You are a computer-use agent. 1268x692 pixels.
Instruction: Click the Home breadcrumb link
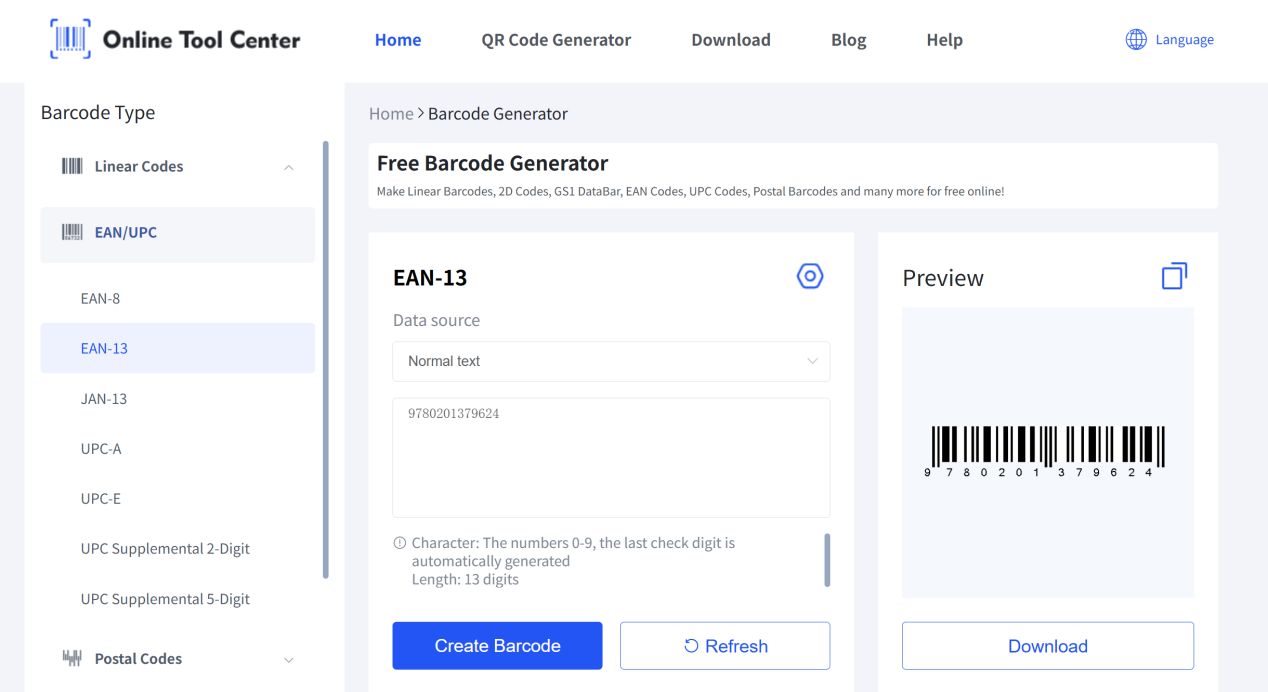tap(391, 114)
